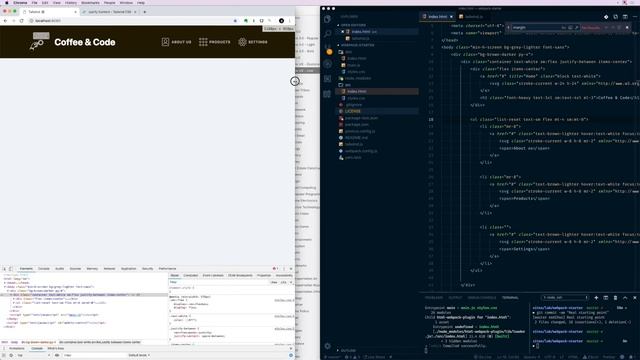Close the console drawer in DevTools

click(x=291, y=348)
